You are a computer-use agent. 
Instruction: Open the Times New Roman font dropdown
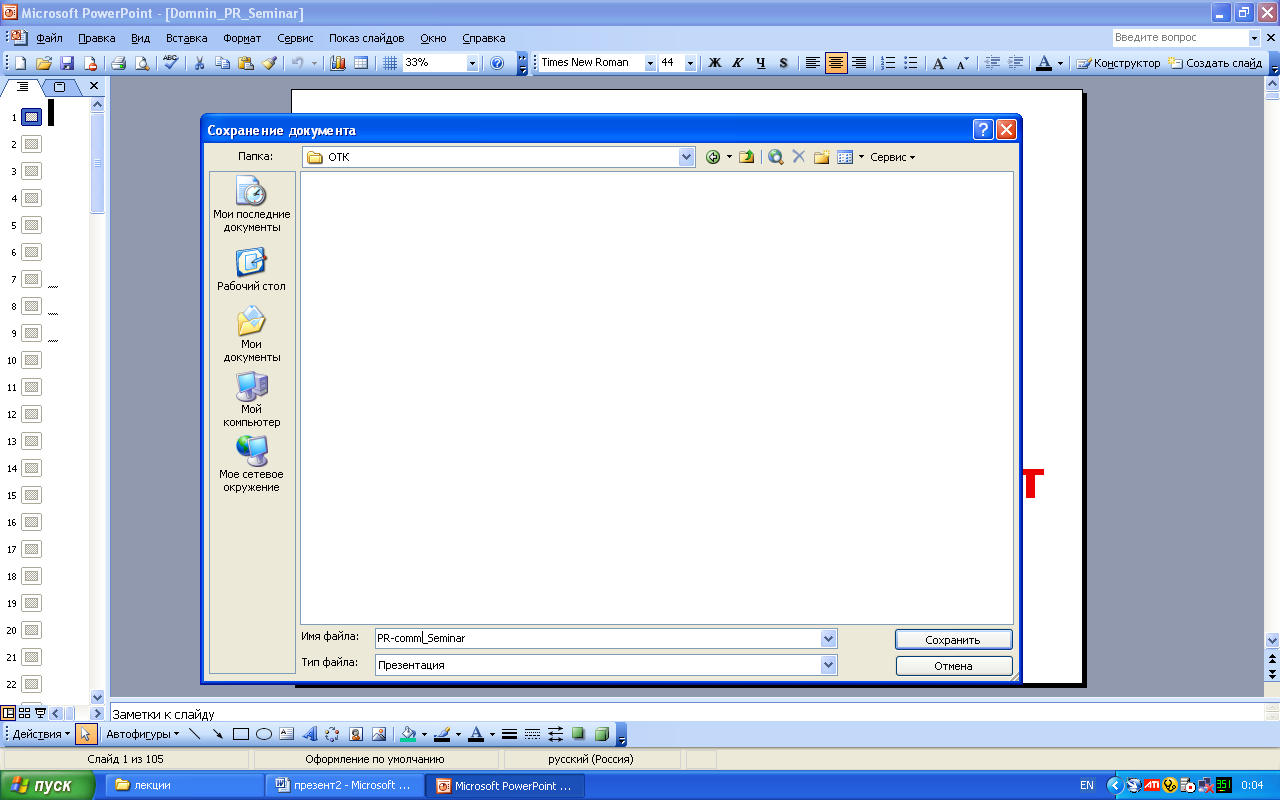click(650, 63)
